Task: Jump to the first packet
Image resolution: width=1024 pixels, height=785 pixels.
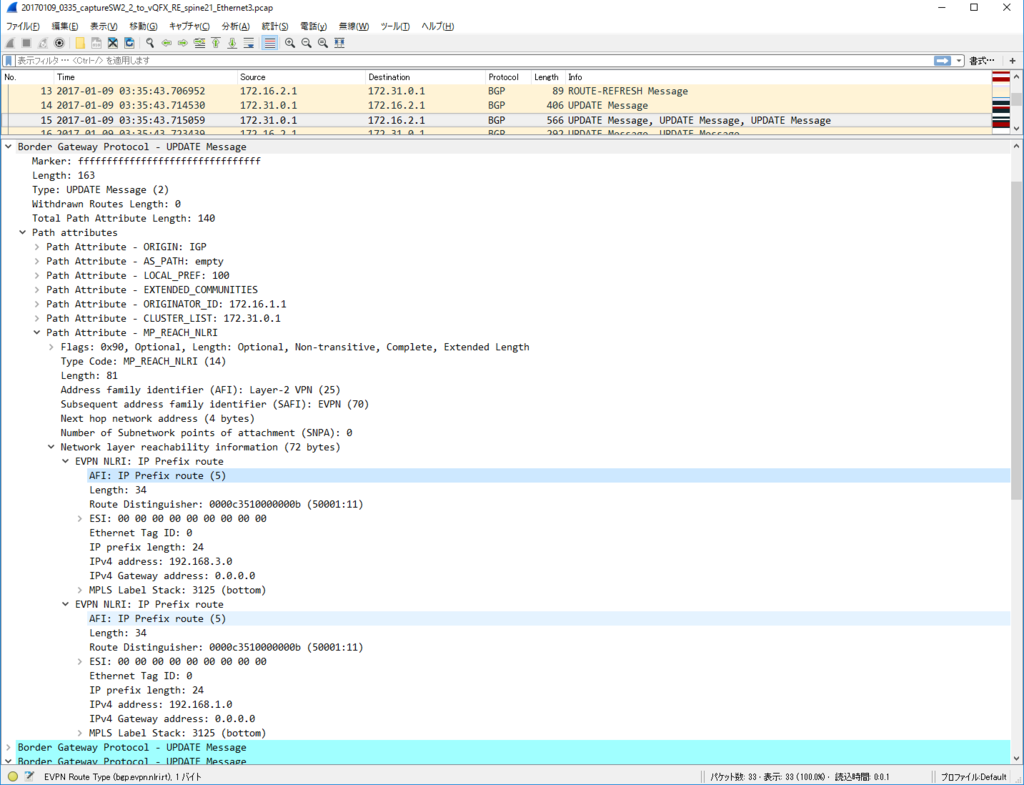Action: 216,43
